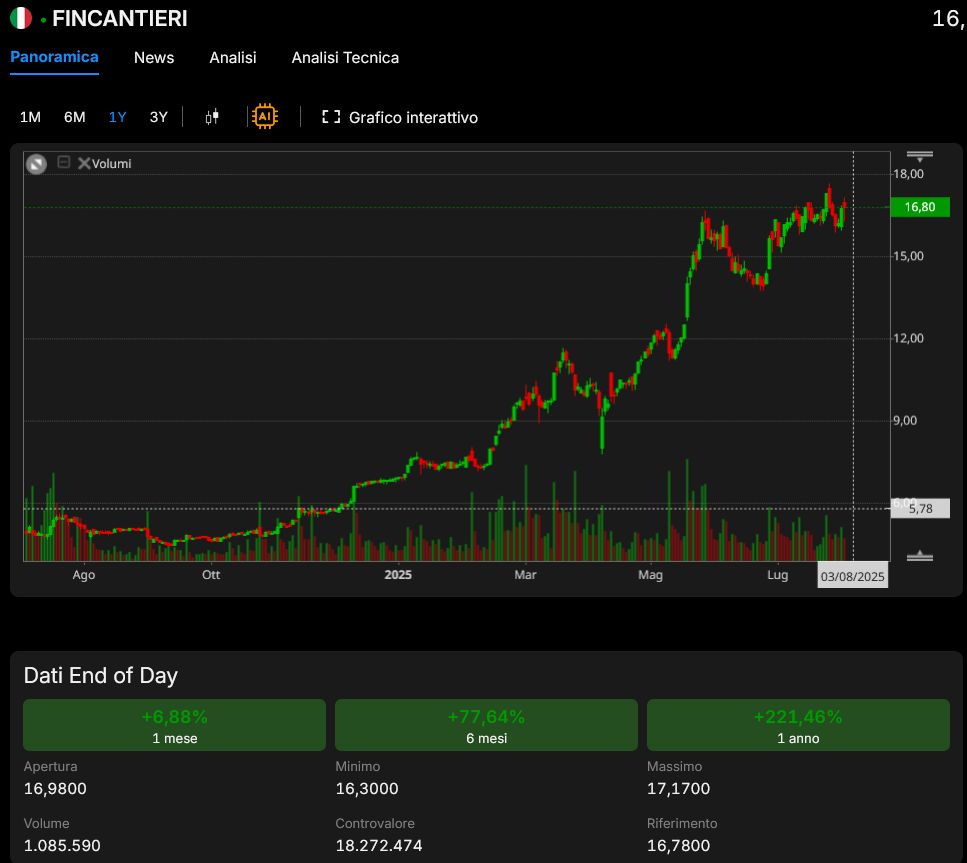The height and width of the screenshot is (863, 967).
Task: Click the Ago axis label
Action: [x=84, y=574]
